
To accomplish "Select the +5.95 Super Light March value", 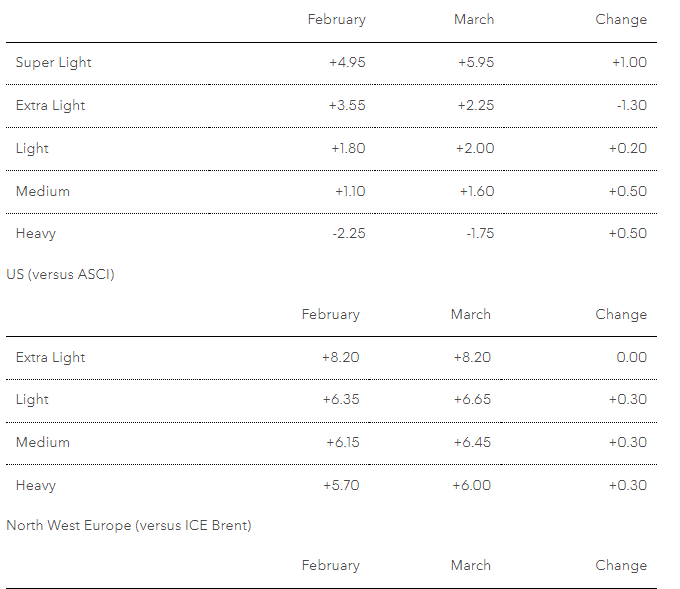I will 475,62.
